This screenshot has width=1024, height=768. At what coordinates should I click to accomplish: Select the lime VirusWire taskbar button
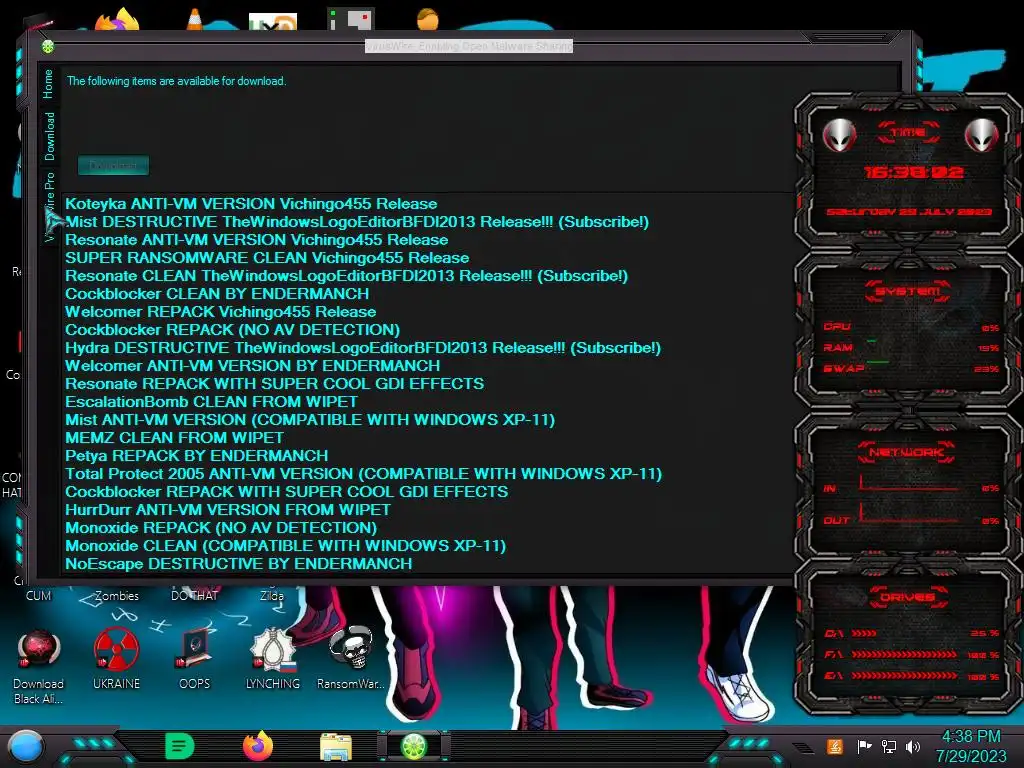point(413,746)
